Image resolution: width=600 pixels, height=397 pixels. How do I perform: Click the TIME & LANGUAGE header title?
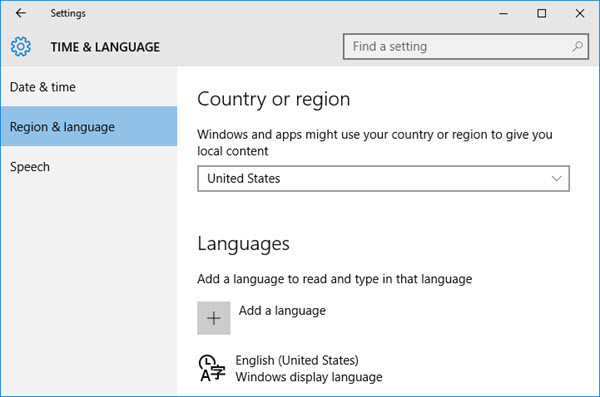(x=105, y=47)
